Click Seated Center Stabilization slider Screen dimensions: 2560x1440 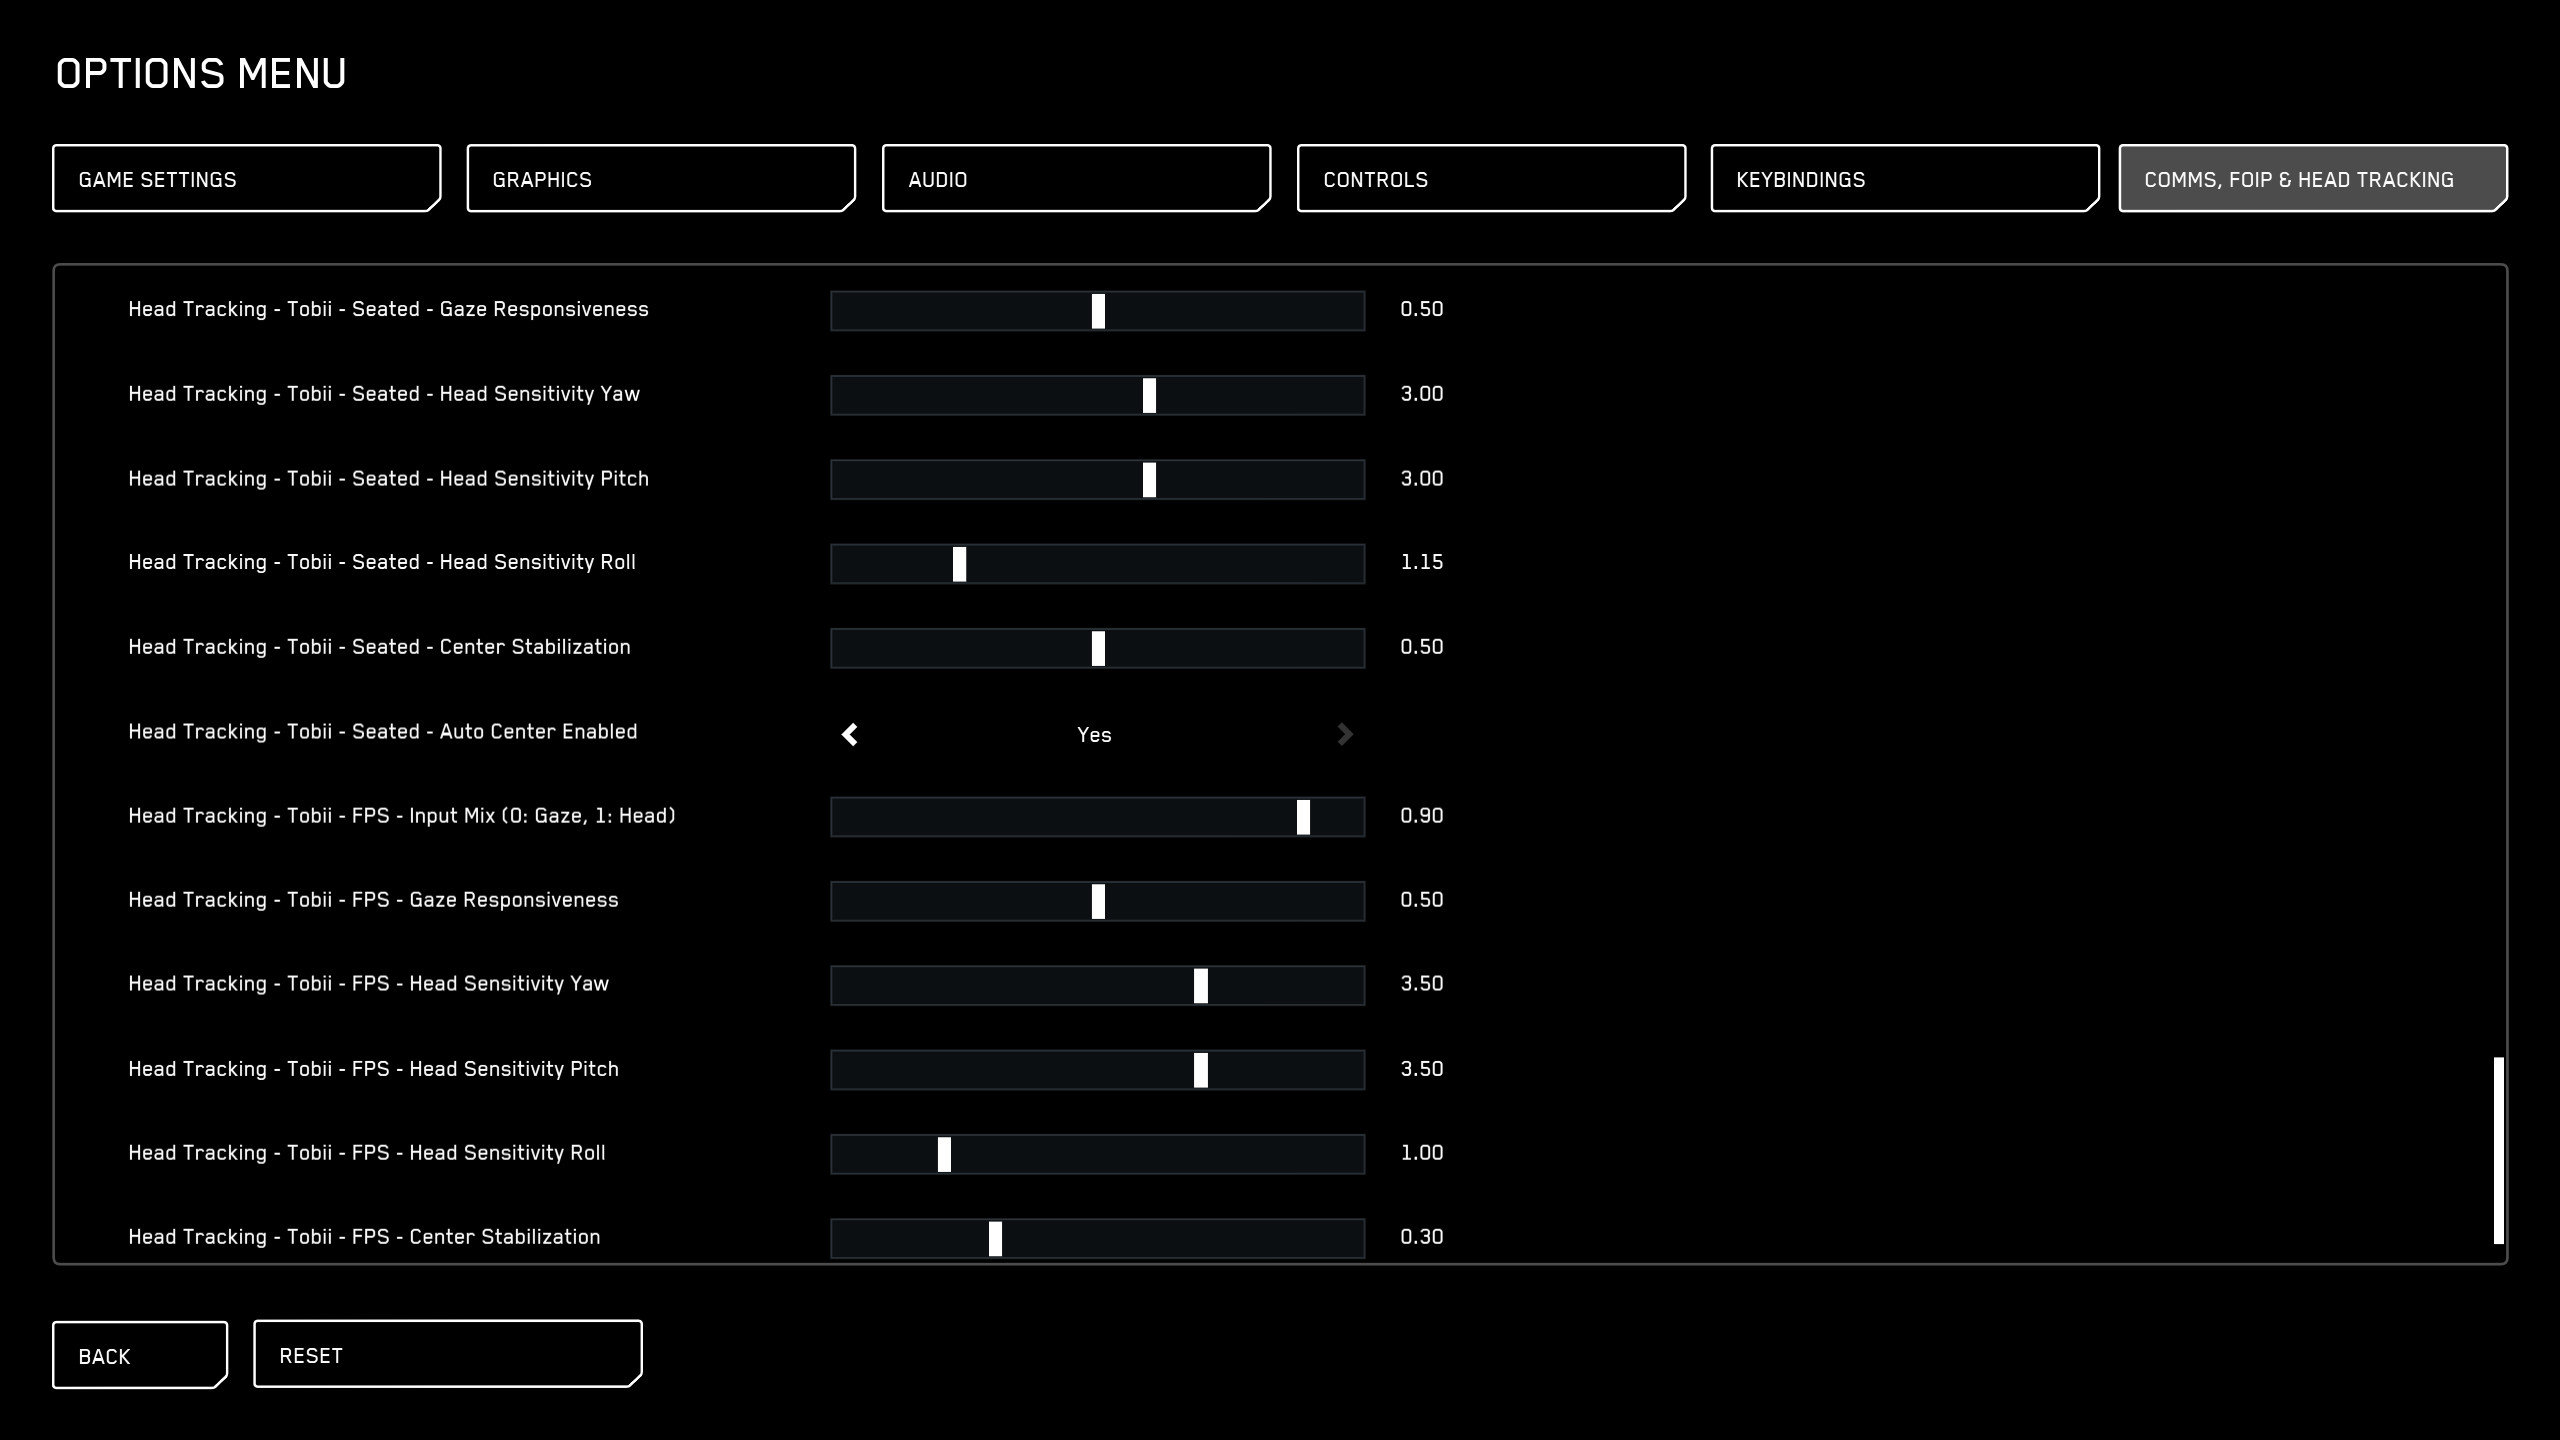1098,648
